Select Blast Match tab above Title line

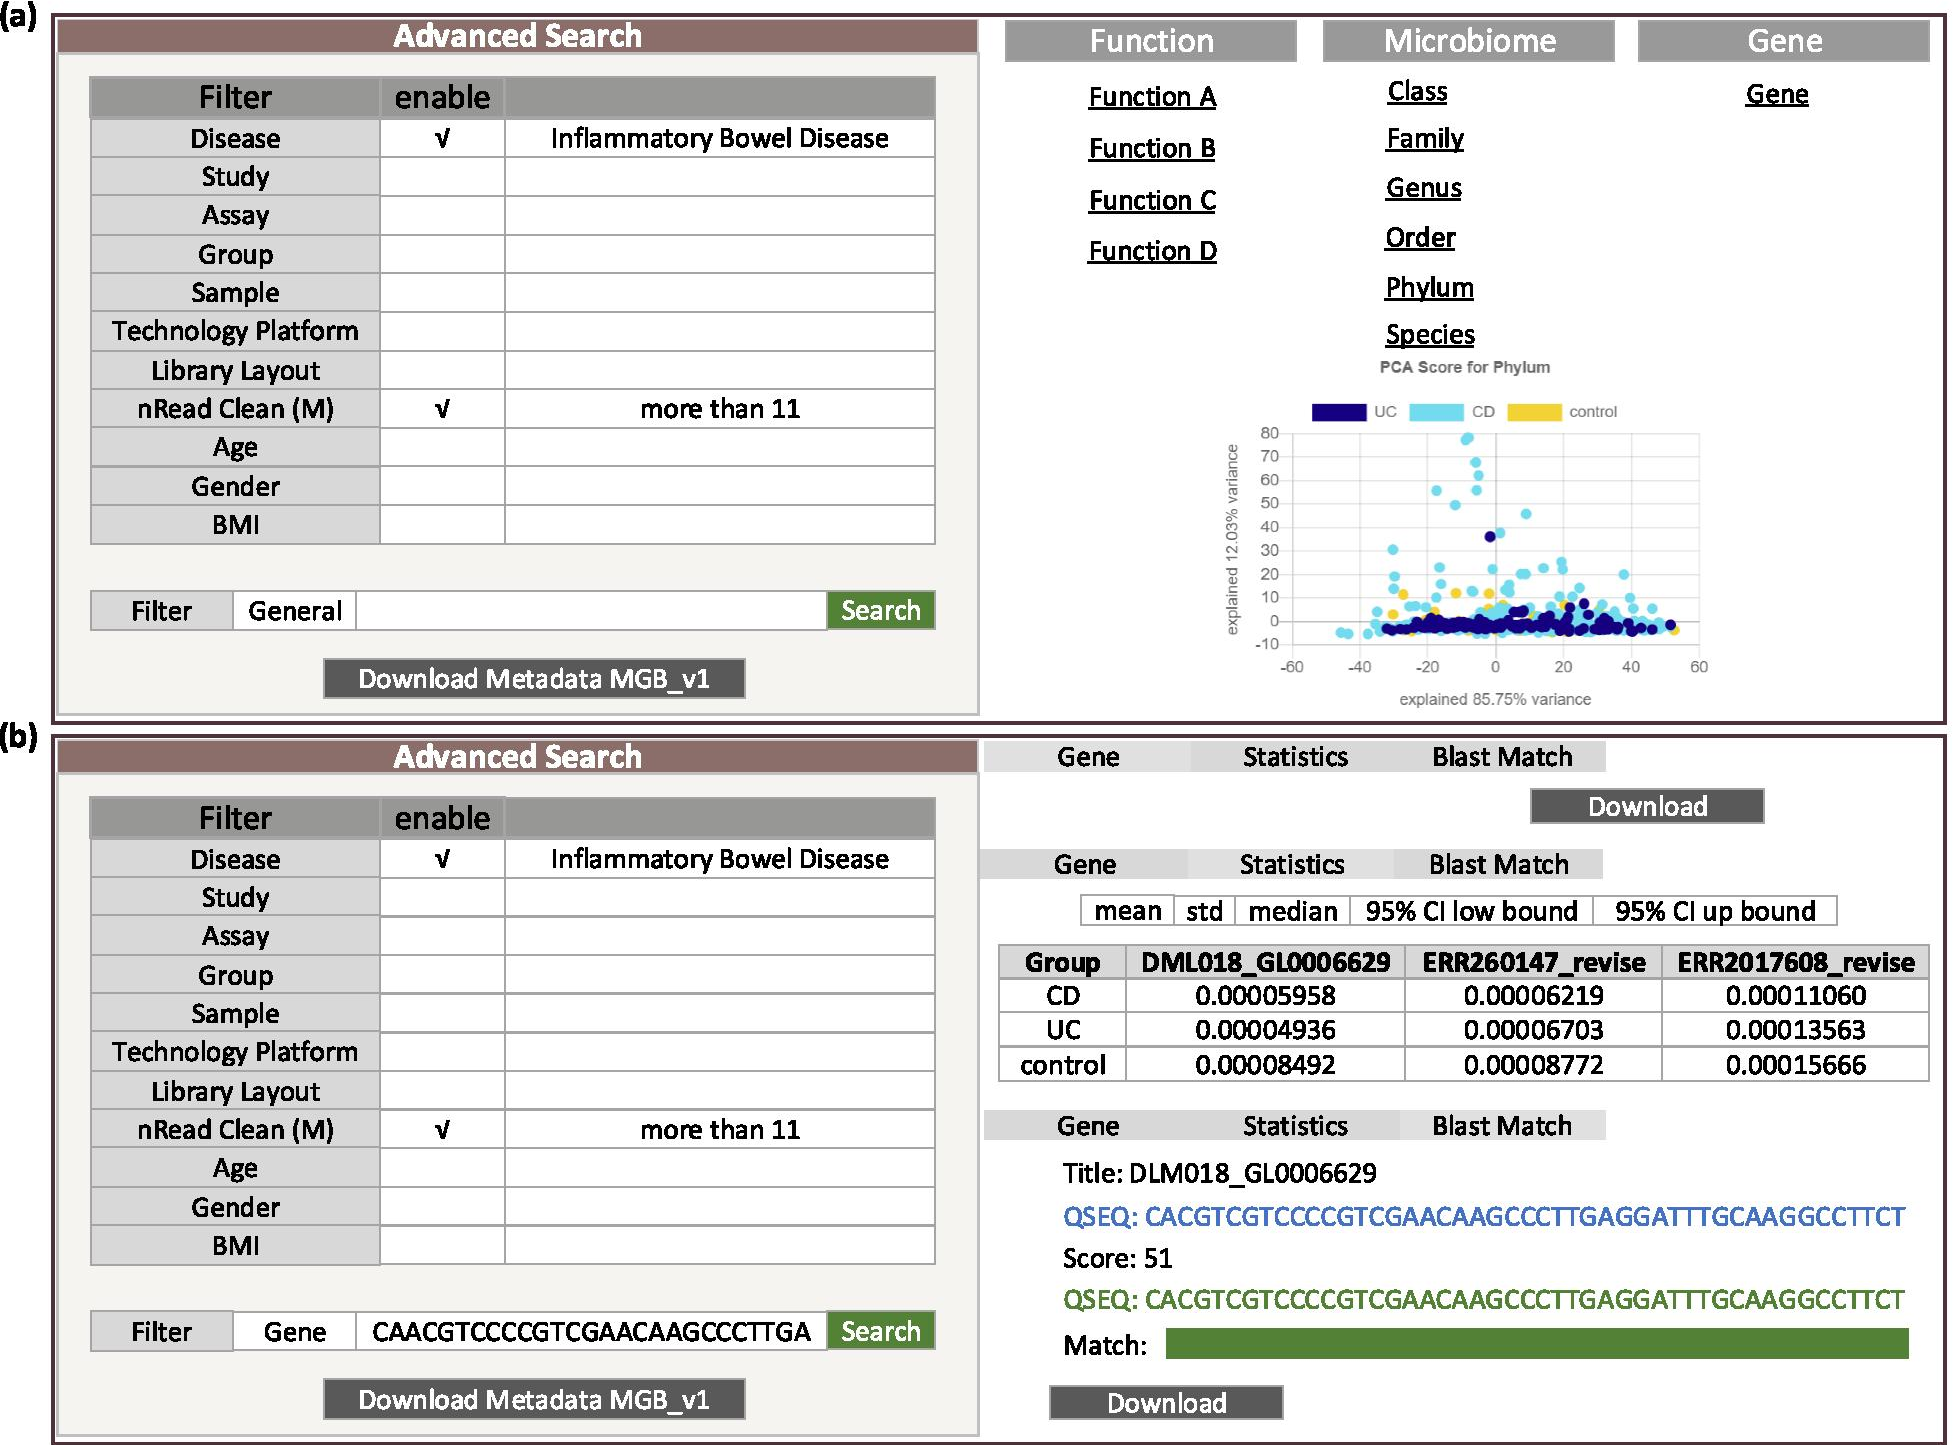tap(1502, 1126)
